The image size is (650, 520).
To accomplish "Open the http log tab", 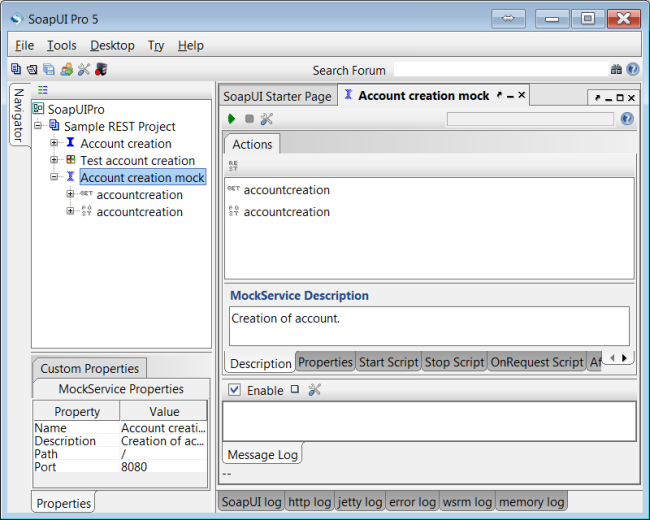I will [x=310, y=502].
